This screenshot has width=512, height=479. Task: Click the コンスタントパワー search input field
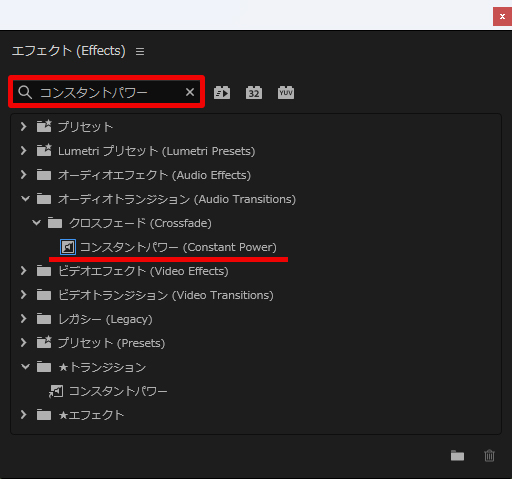[107, 92]
